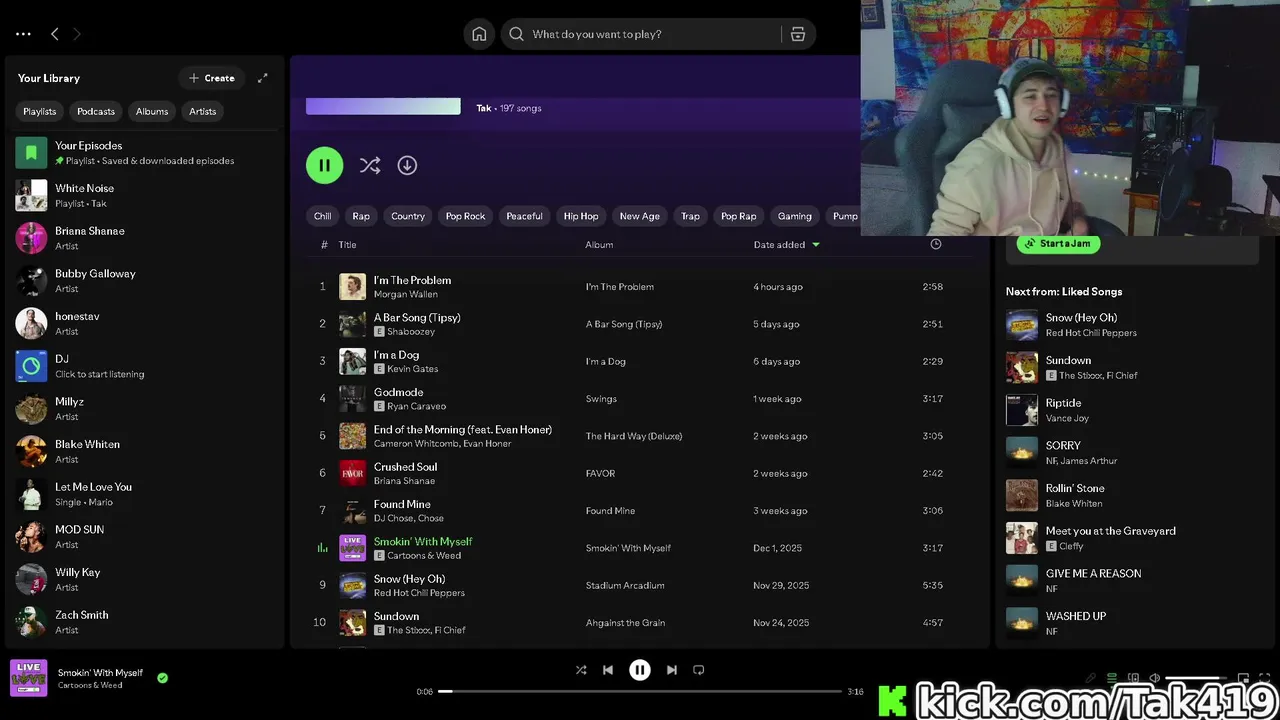Viewport: 1280px width, 720px height.
Task: Click the search magnifier icon
Action: [x=516, y=34]
